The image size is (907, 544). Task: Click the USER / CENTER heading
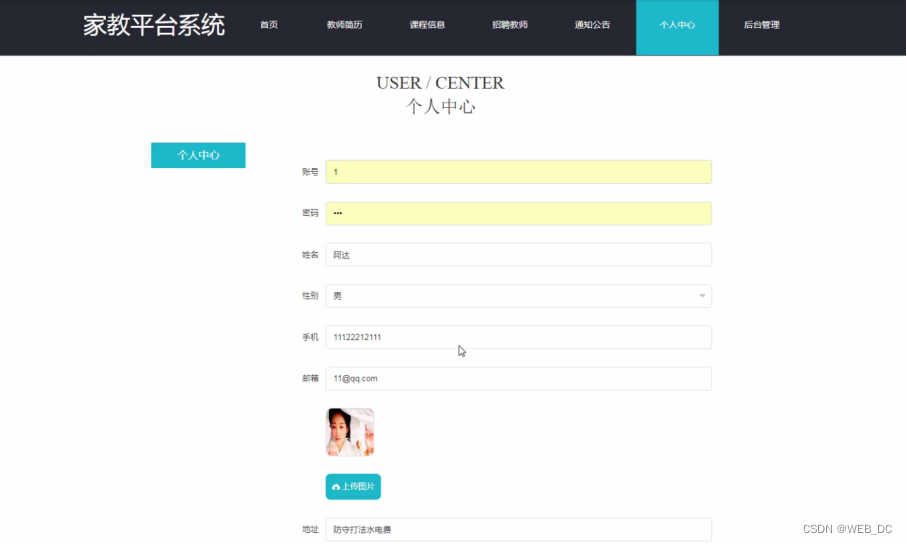440,83
